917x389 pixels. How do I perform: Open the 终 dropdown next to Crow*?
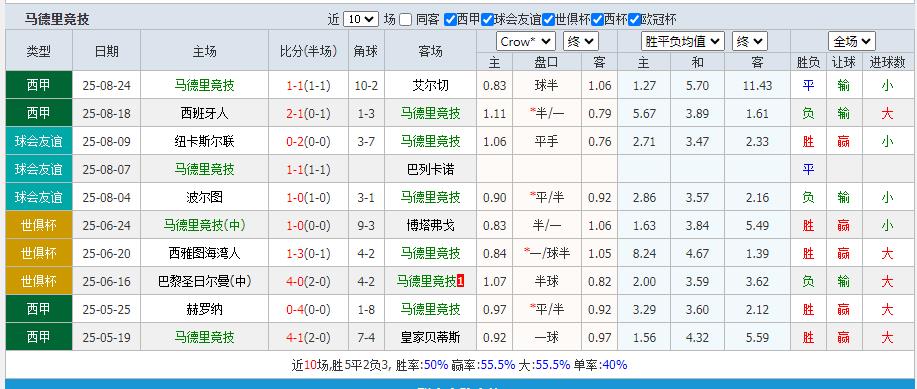coord(580,42)
